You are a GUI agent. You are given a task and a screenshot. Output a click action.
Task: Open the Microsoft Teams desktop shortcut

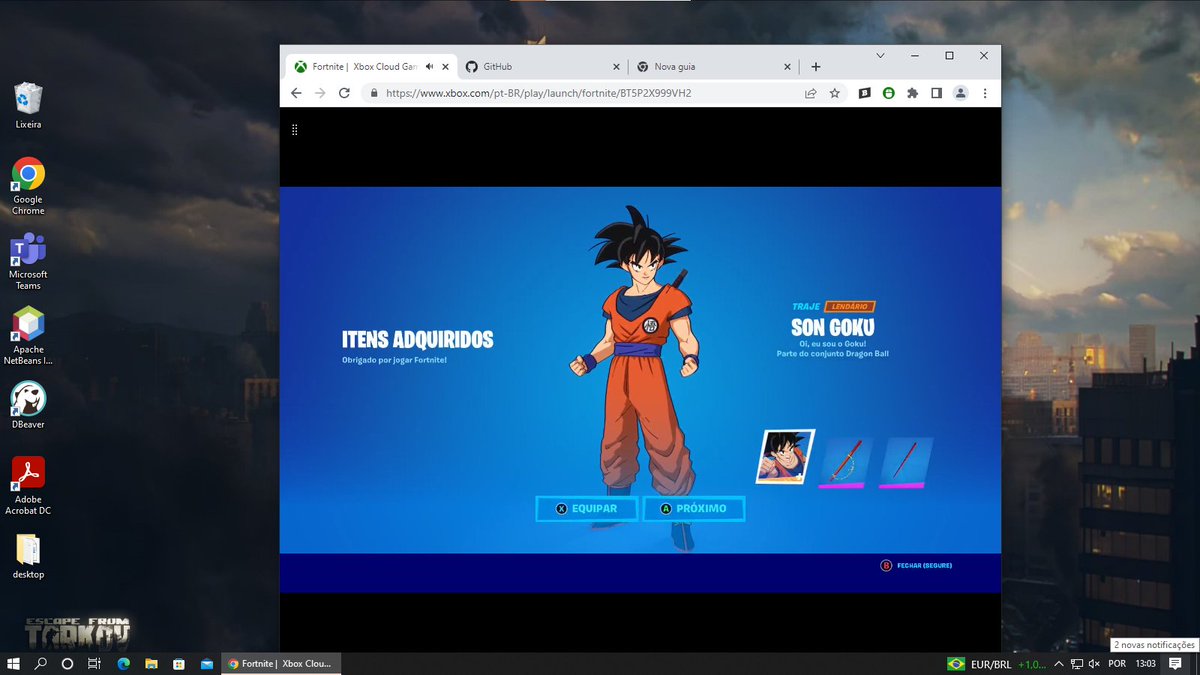click(x=28, y=261)
